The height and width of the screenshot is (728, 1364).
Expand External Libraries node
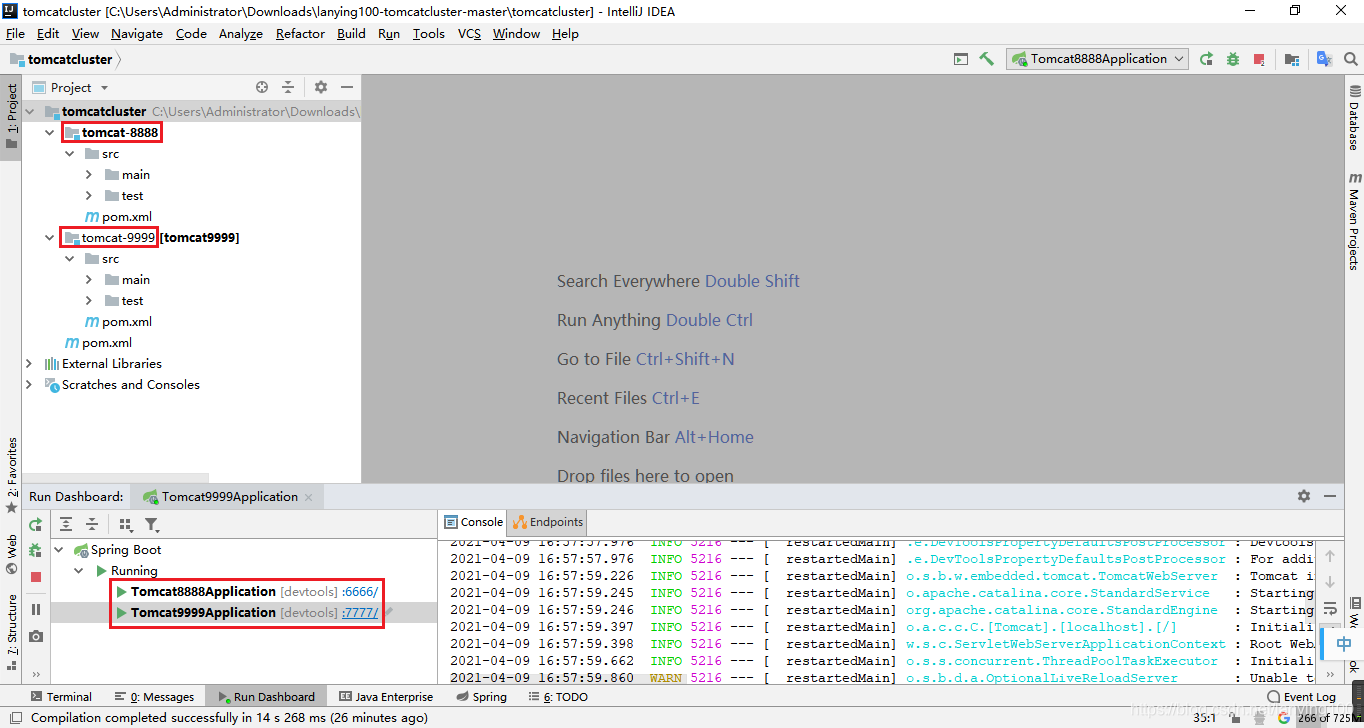30,363
